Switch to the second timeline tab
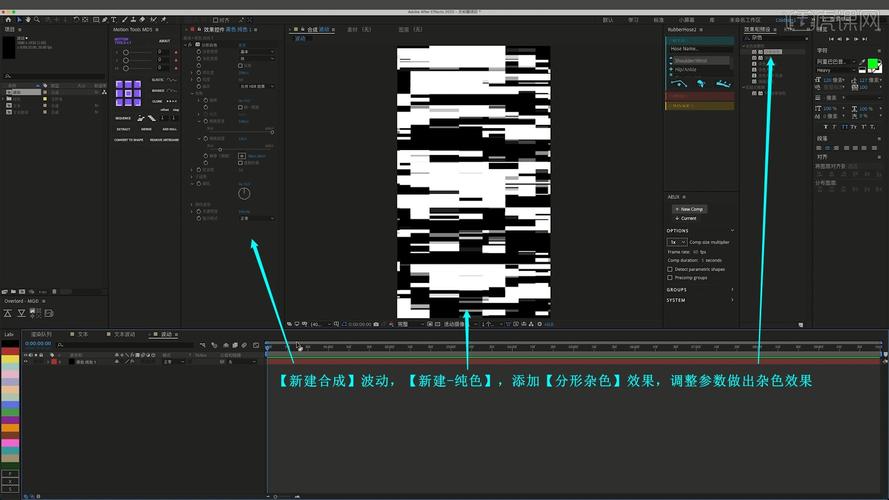Image resolution: width=889 pixels, height=500 pixels. click(79, 334)
